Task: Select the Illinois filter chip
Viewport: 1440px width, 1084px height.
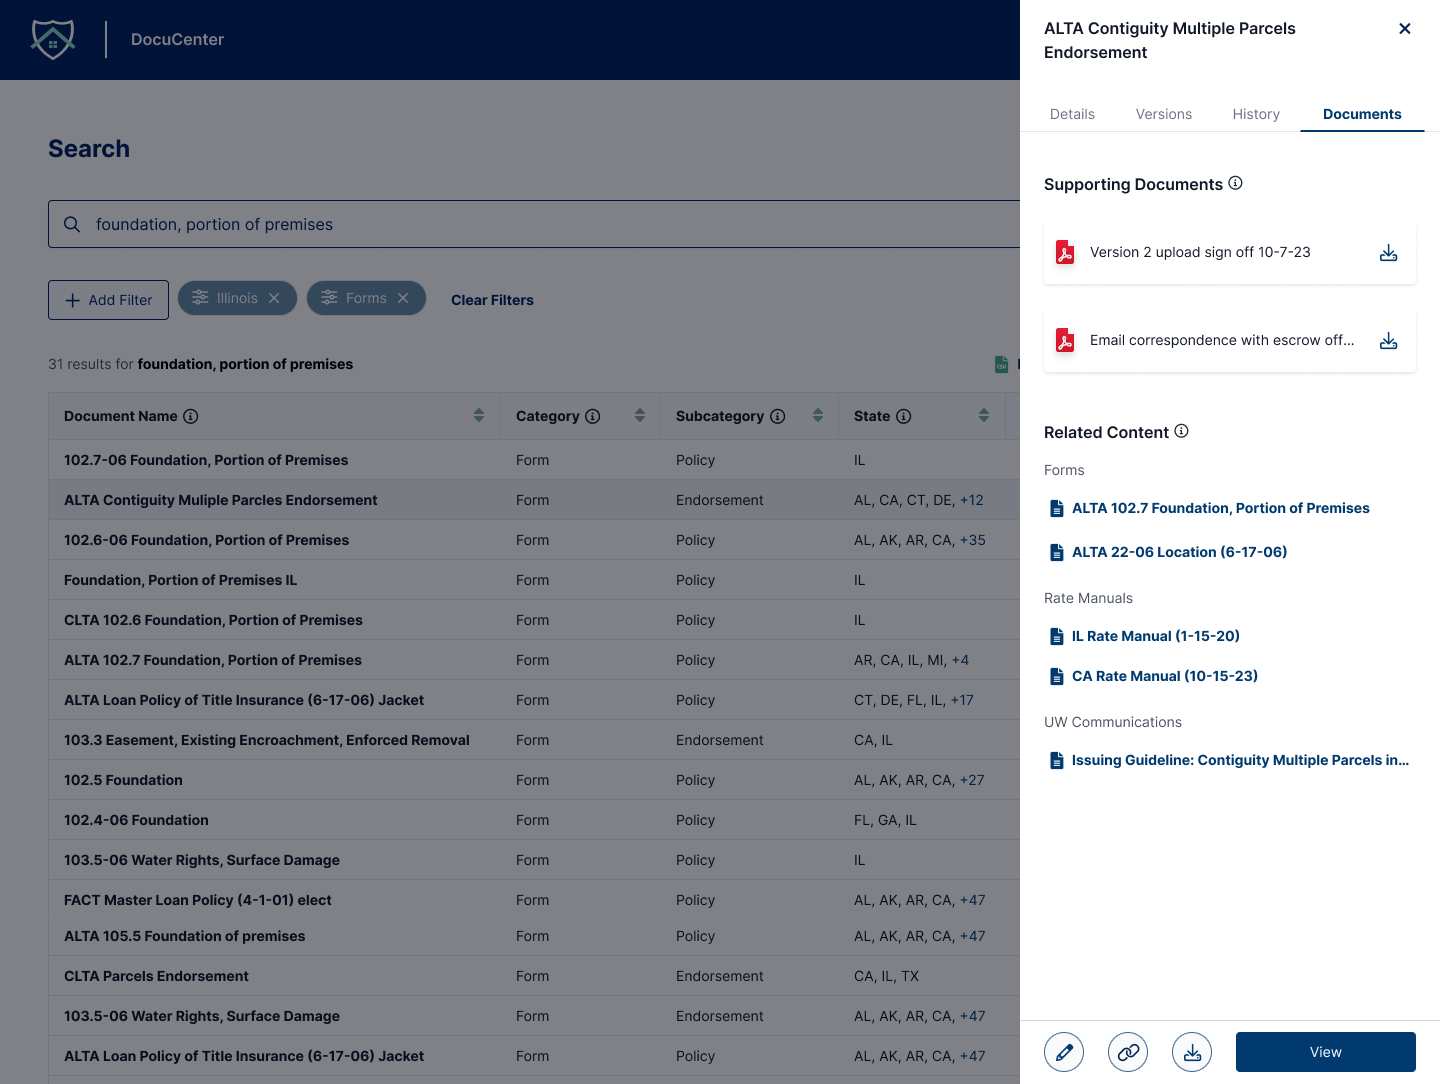Action: coord(237,298)
